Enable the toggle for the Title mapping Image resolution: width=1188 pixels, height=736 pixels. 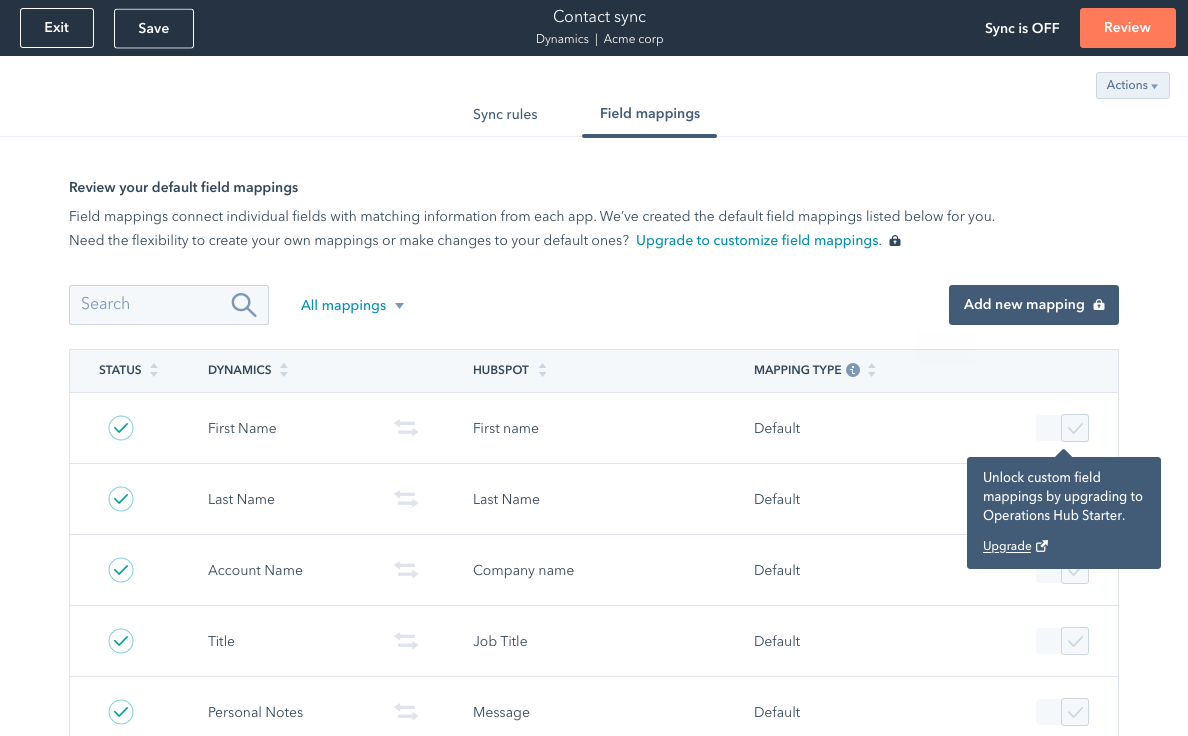[x=1062, y=641]
